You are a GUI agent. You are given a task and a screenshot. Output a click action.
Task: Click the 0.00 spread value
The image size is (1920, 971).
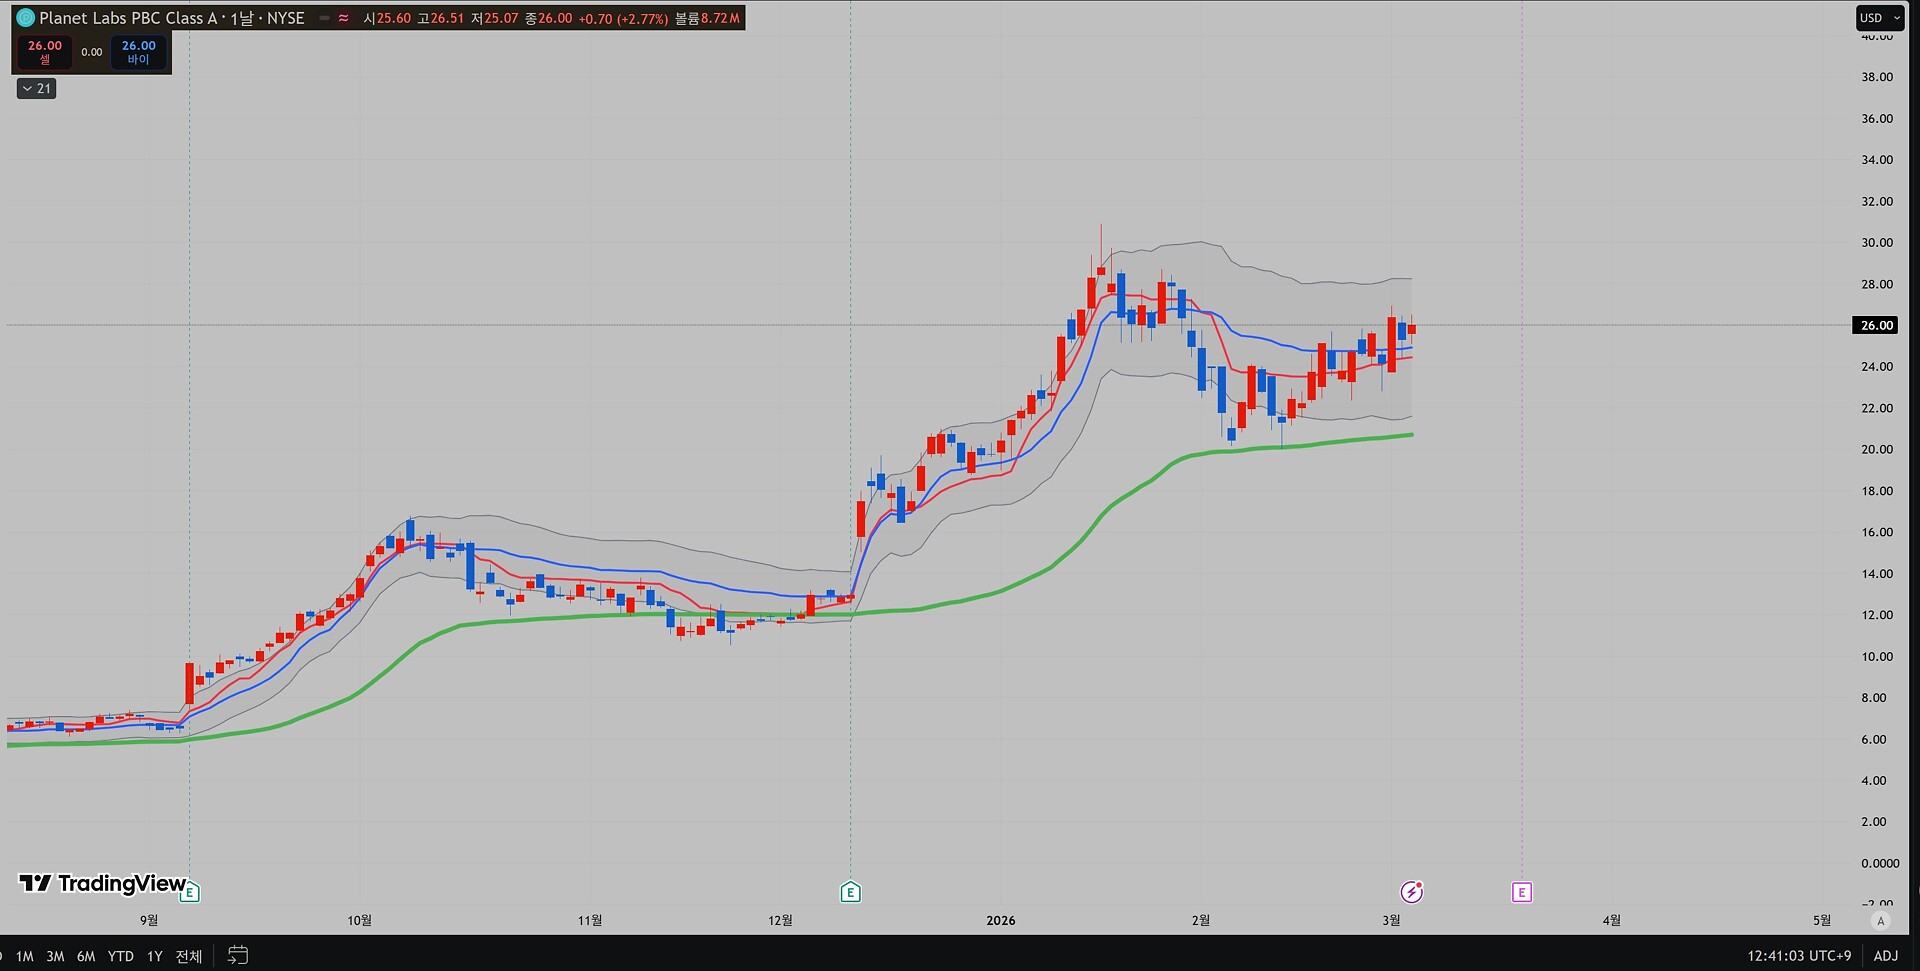point(92,52)
